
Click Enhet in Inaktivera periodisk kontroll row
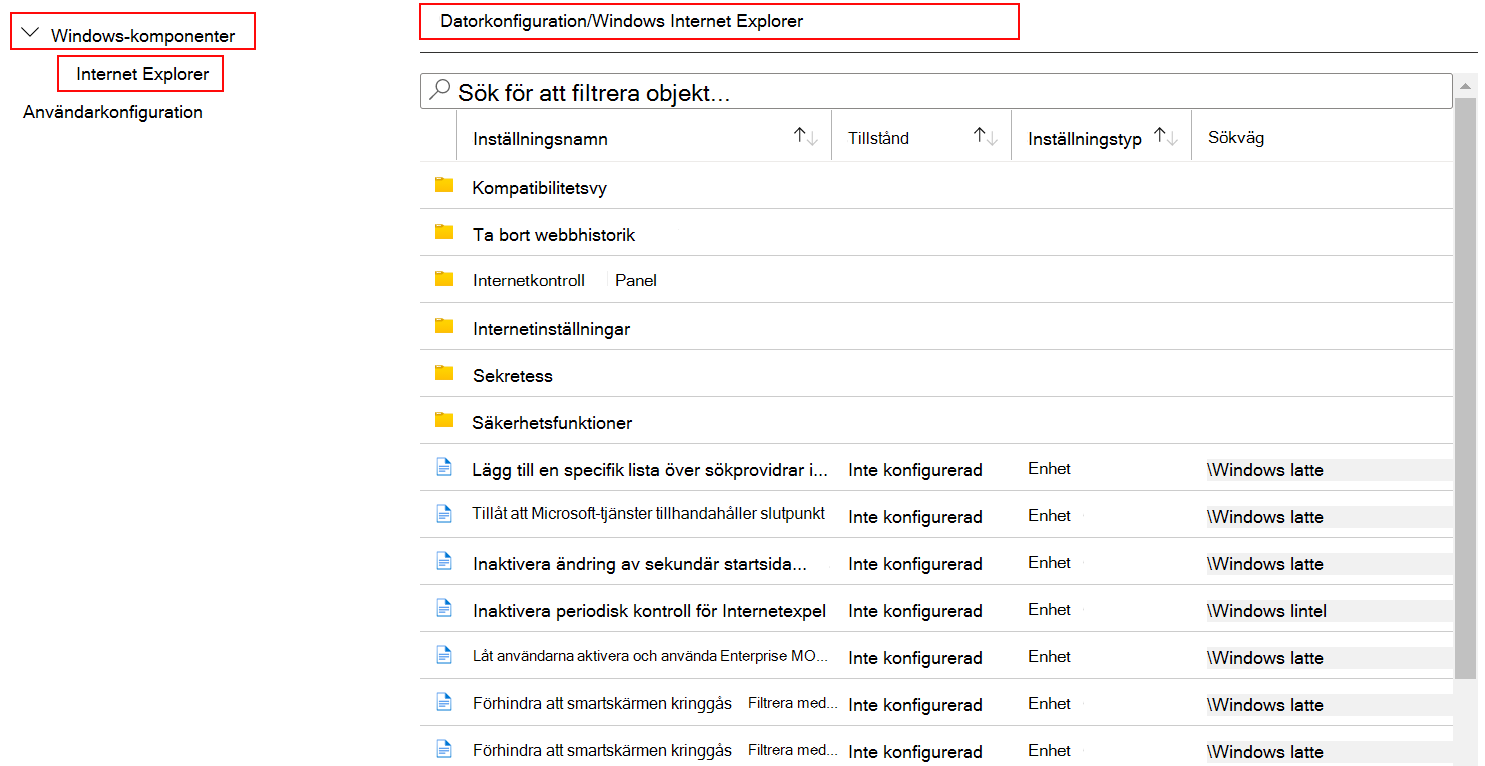pos(1049,609)
